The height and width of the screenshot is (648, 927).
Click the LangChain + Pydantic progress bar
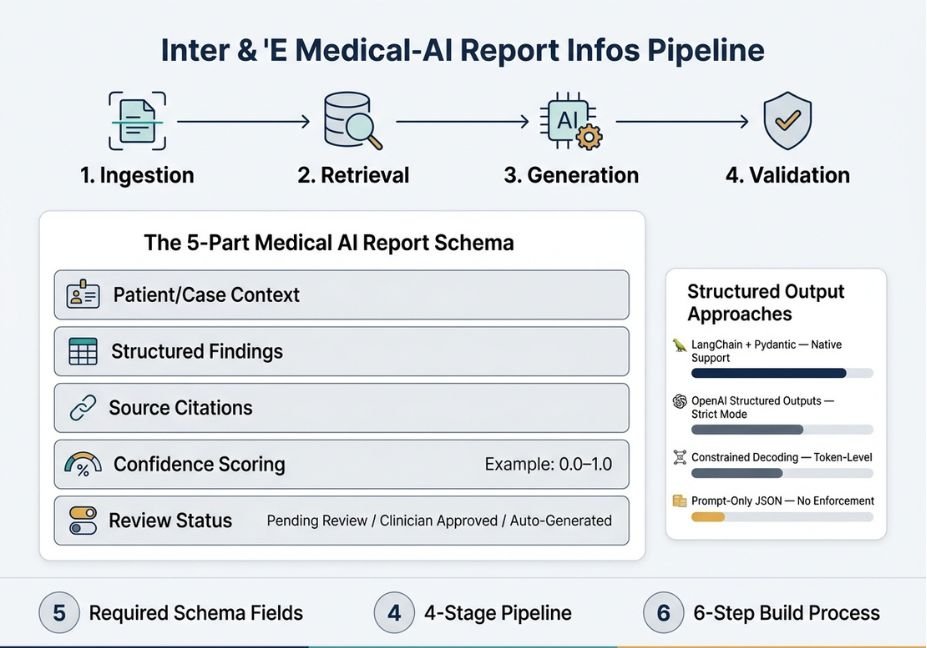click(782, 373)
